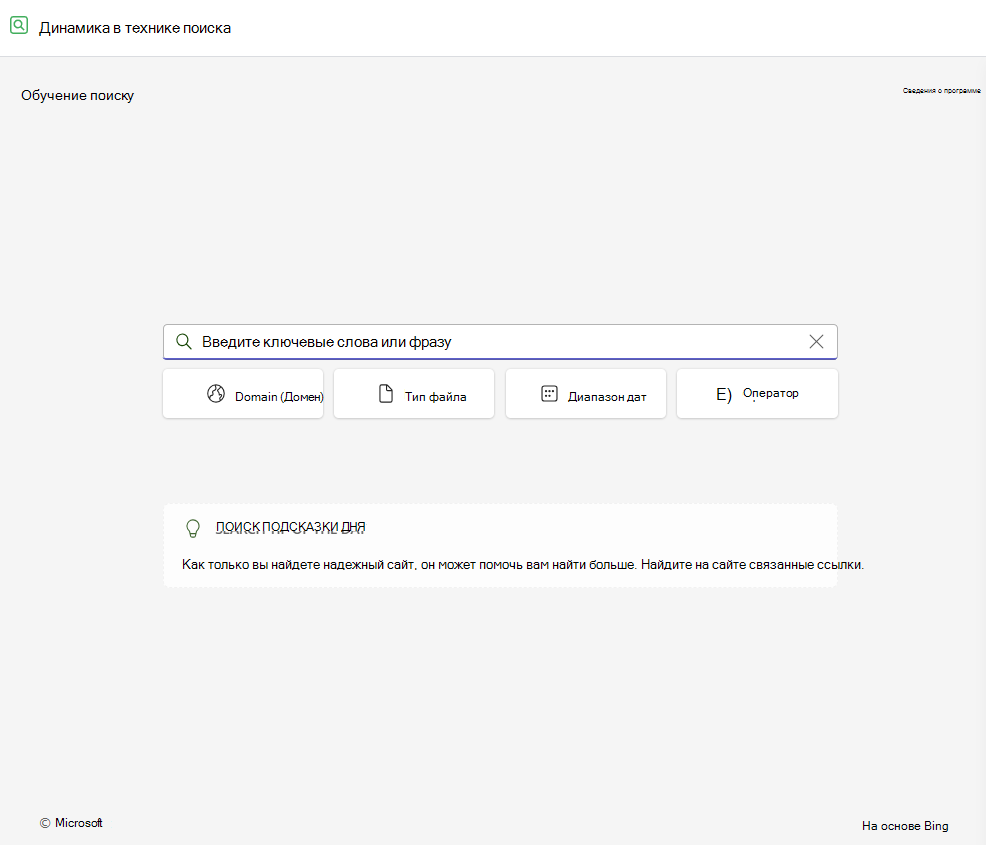The image size is (986, 845).
Task: Open the Domain (Домен) filter
Action: tap(243, 394)
